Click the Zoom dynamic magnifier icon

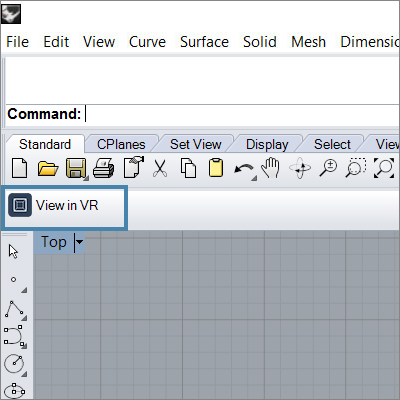[x=328, y=168]
